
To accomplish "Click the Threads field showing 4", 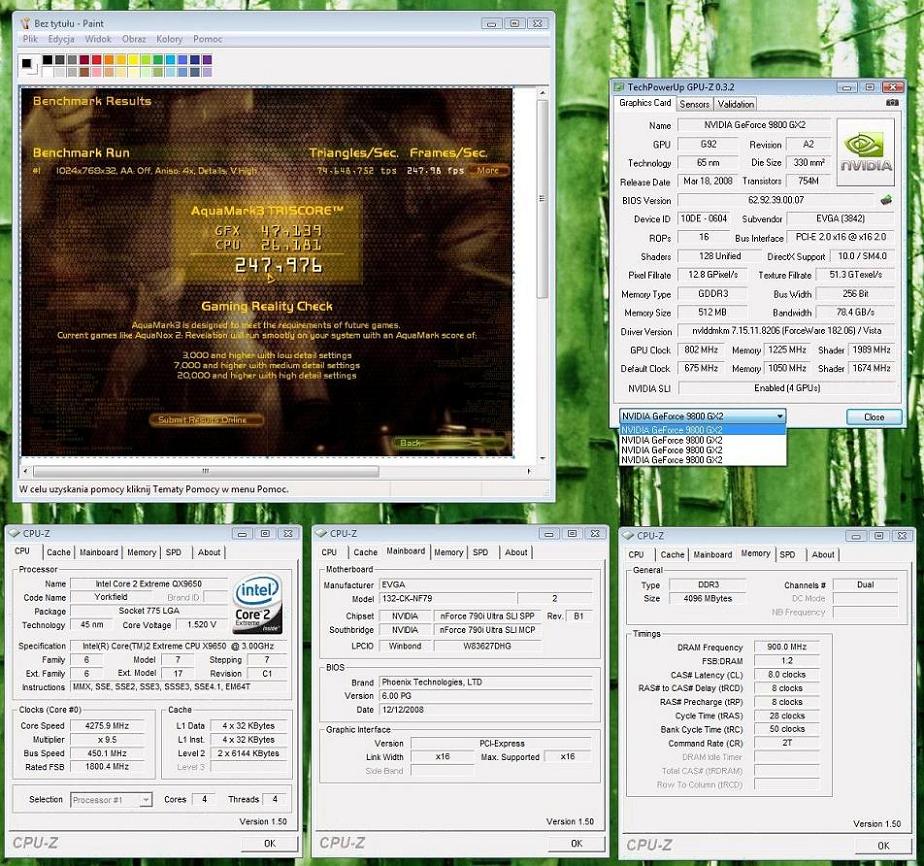I will [274, 799].
